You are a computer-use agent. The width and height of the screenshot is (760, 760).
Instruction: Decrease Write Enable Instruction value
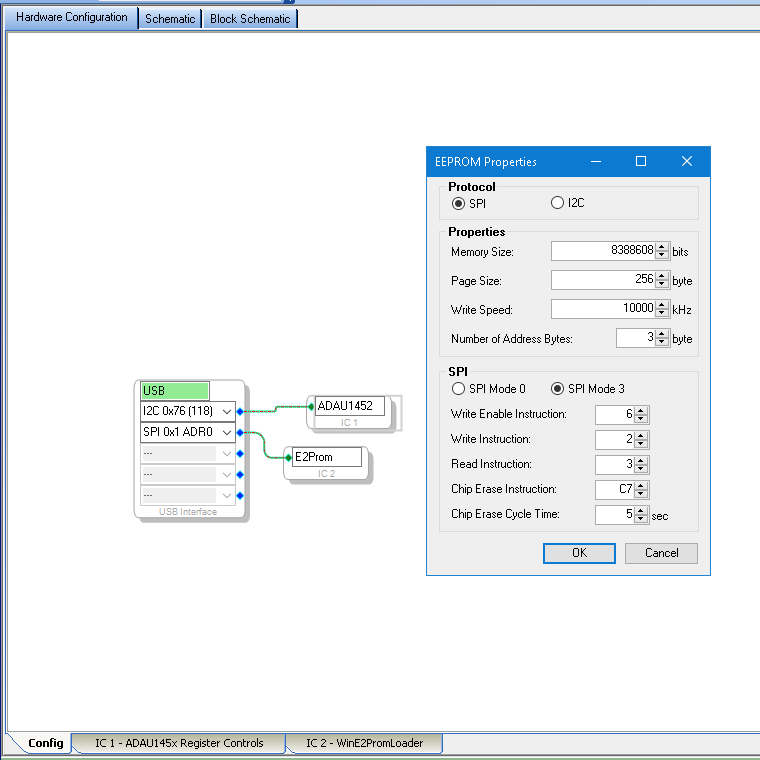point(641,419)
